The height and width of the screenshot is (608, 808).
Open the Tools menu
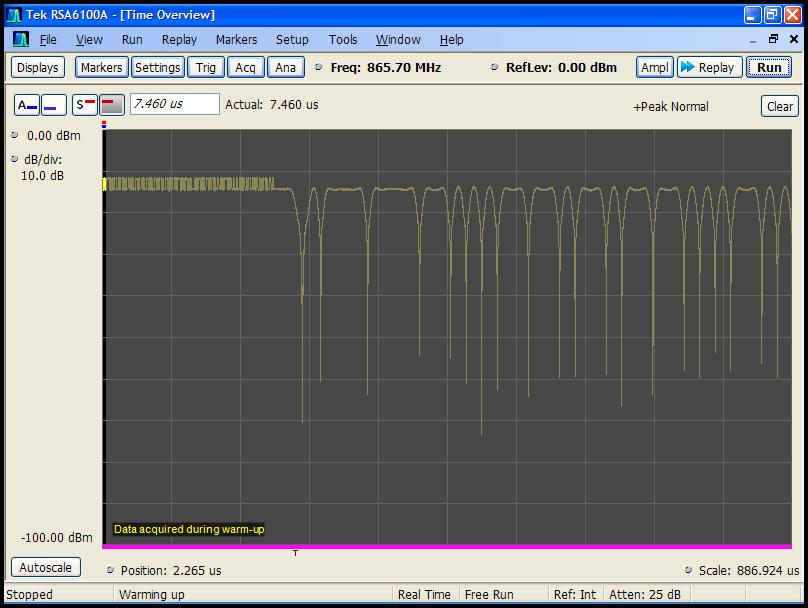pos(343,40)
